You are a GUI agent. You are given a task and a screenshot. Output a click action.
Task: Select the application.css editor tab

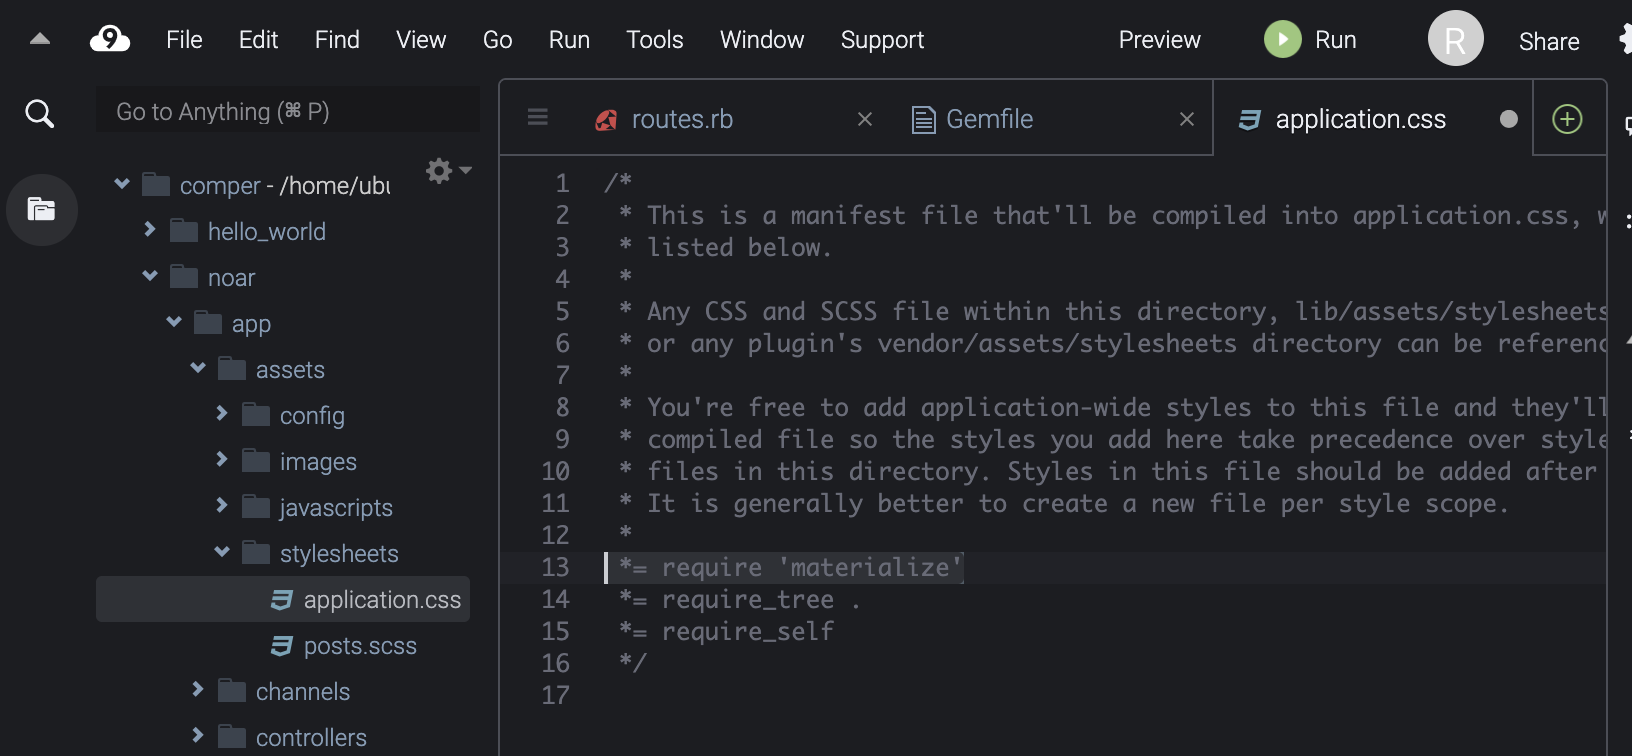click(1360, 119)
